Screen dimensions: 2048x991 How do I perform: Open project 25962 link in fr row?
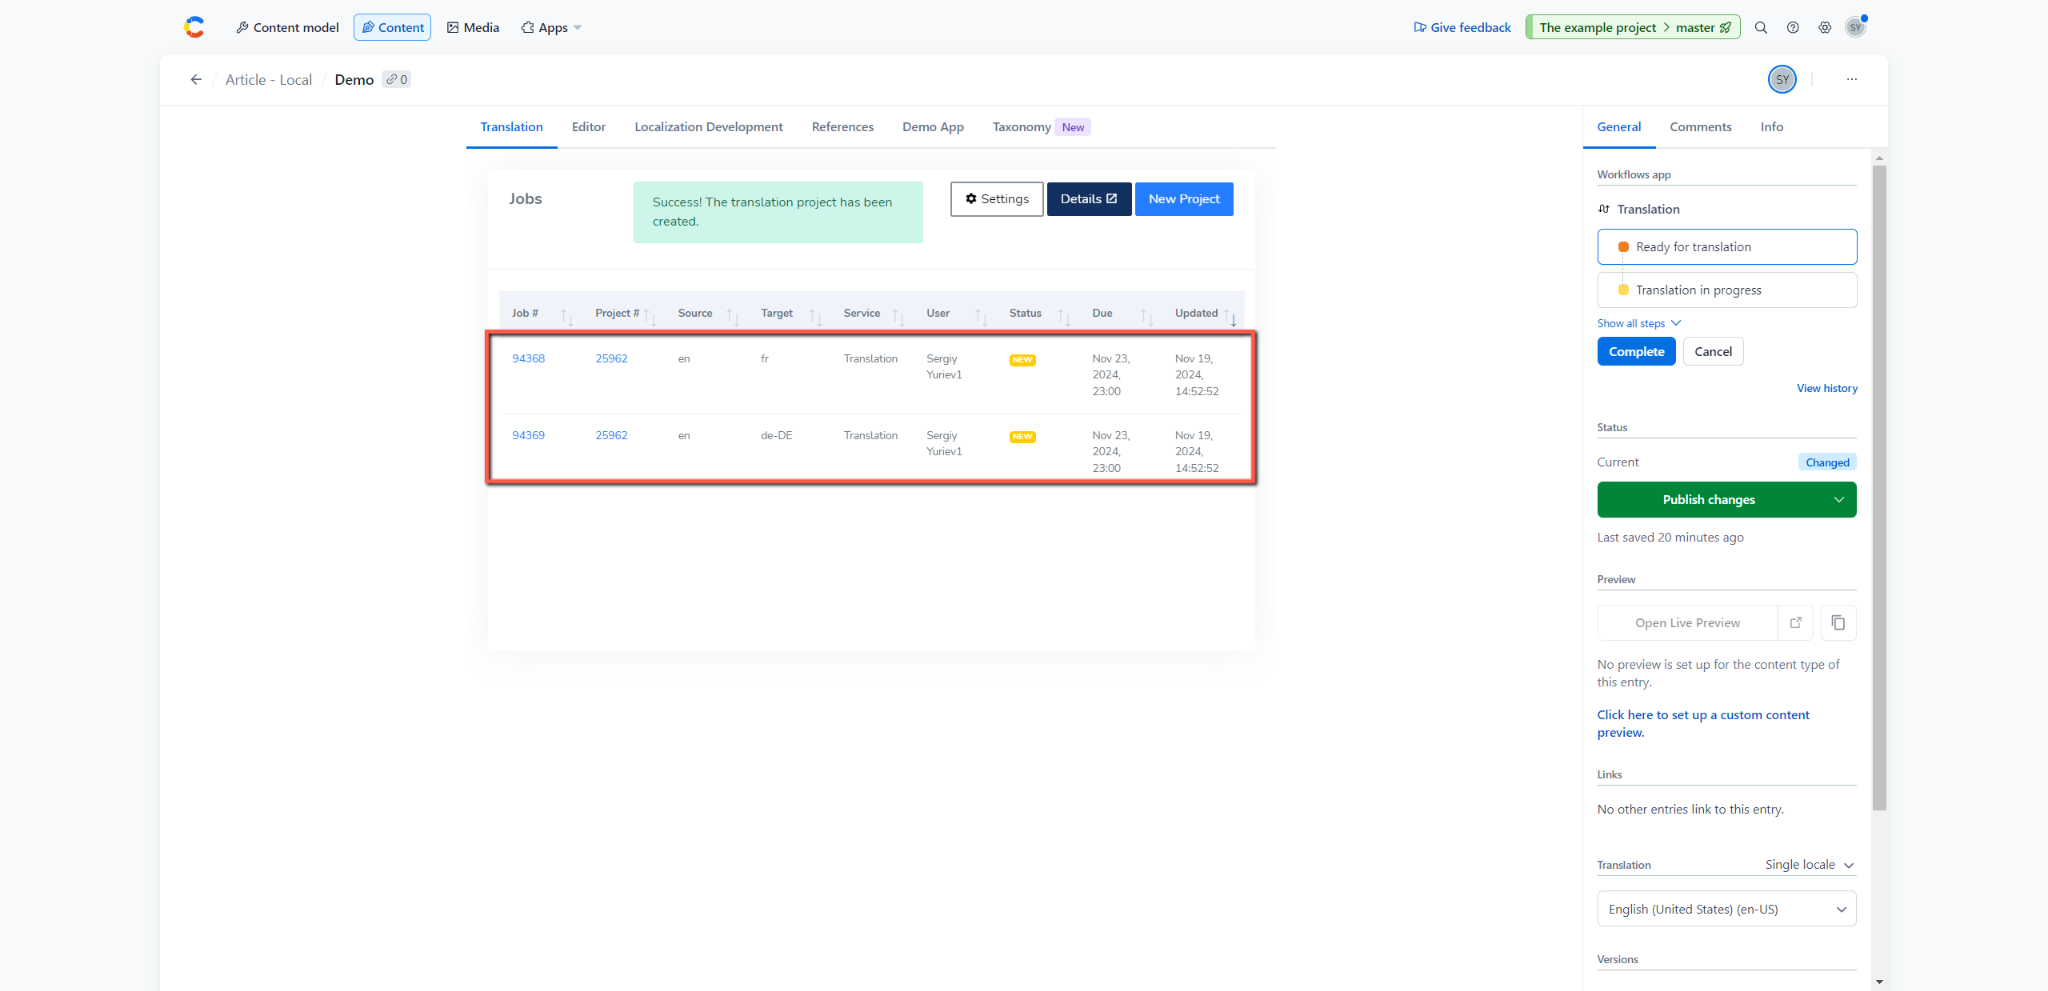coord(612,358)
